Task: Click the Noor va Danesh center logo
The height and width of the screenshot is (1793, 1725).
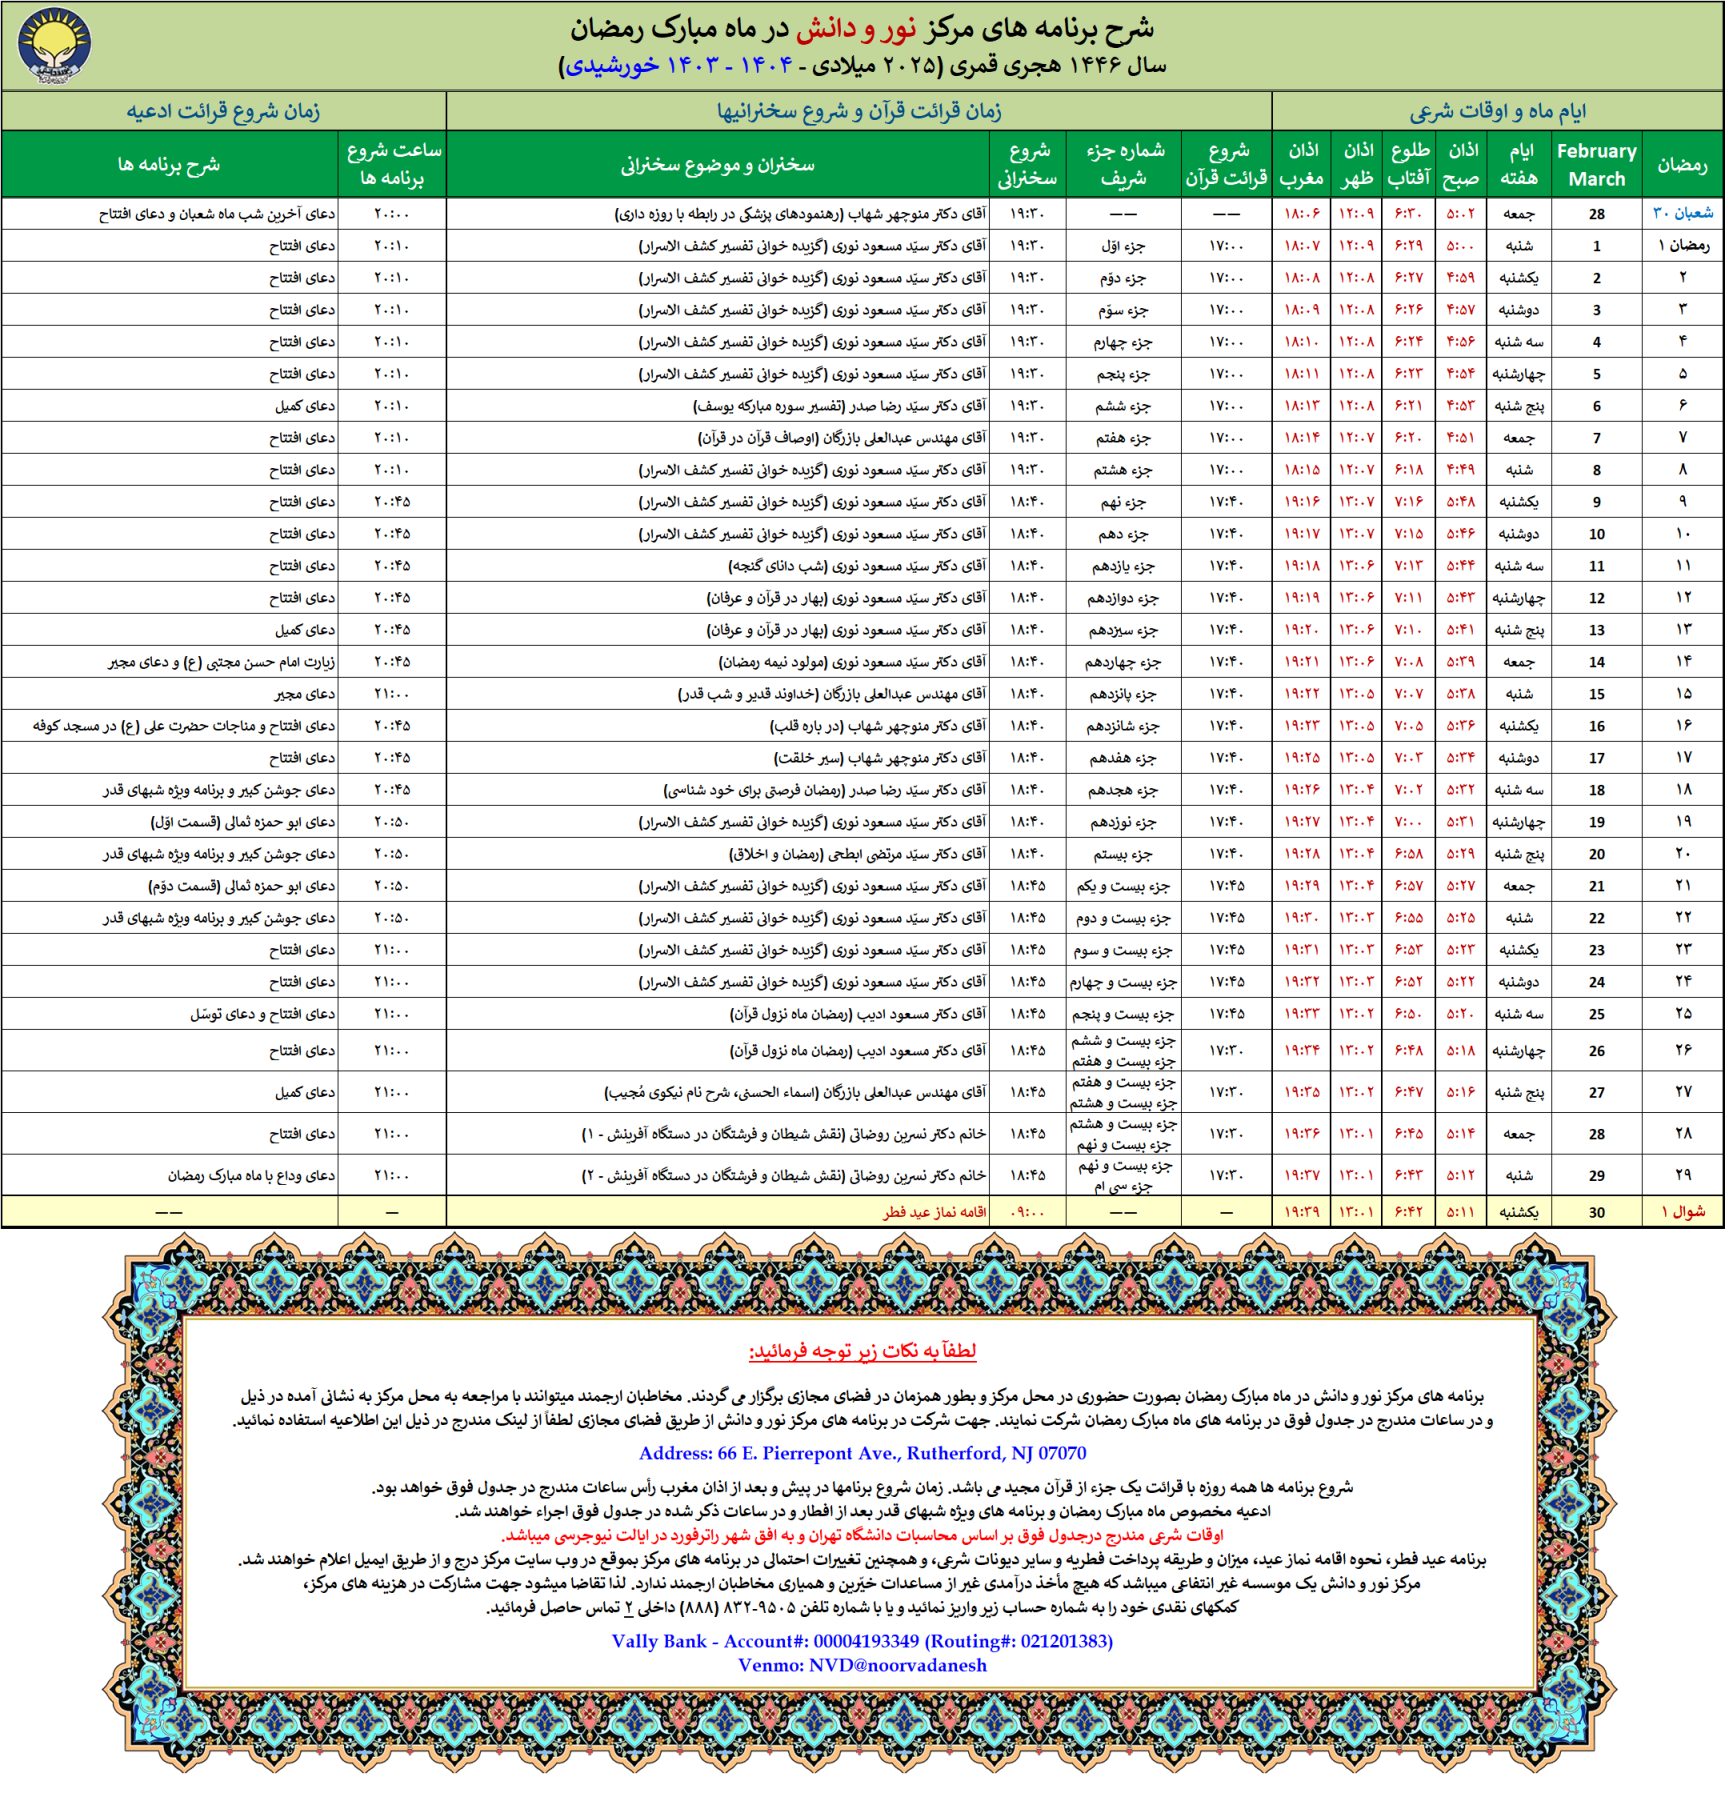Action: (x=55, y=46)
